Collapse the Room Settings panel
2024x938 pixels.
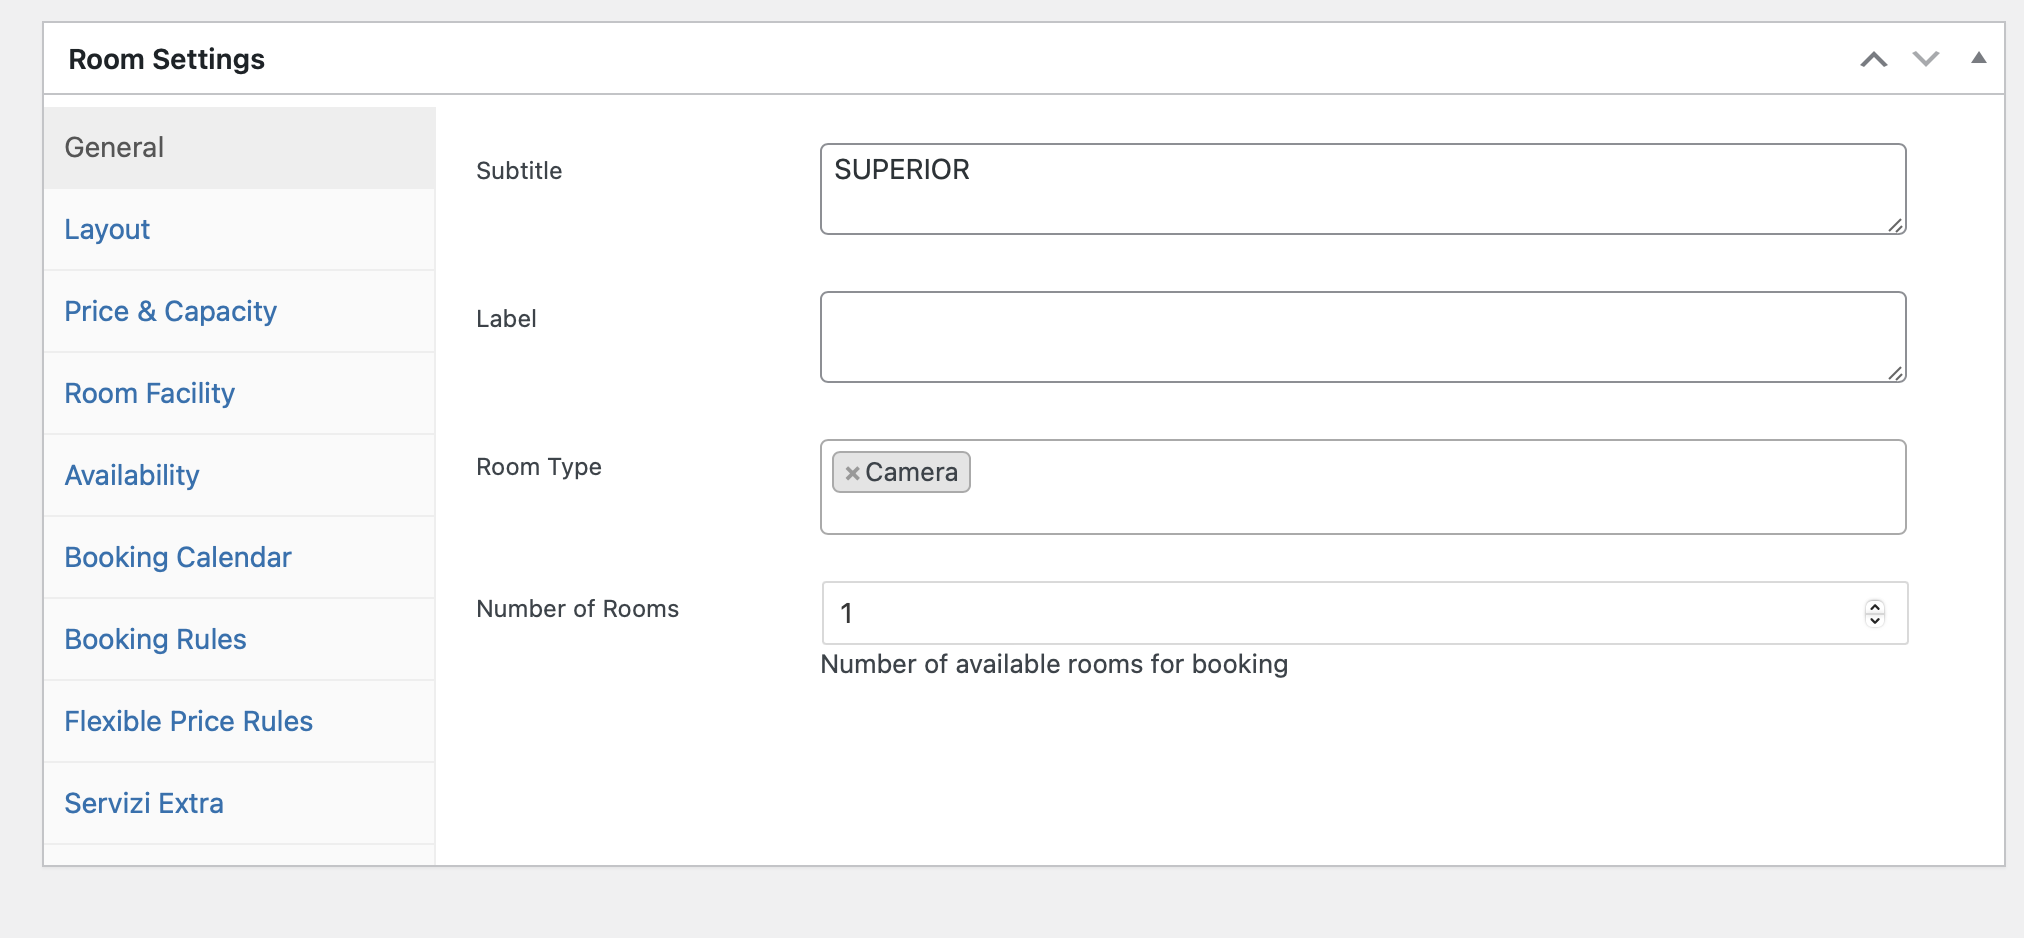point(1978,58)
